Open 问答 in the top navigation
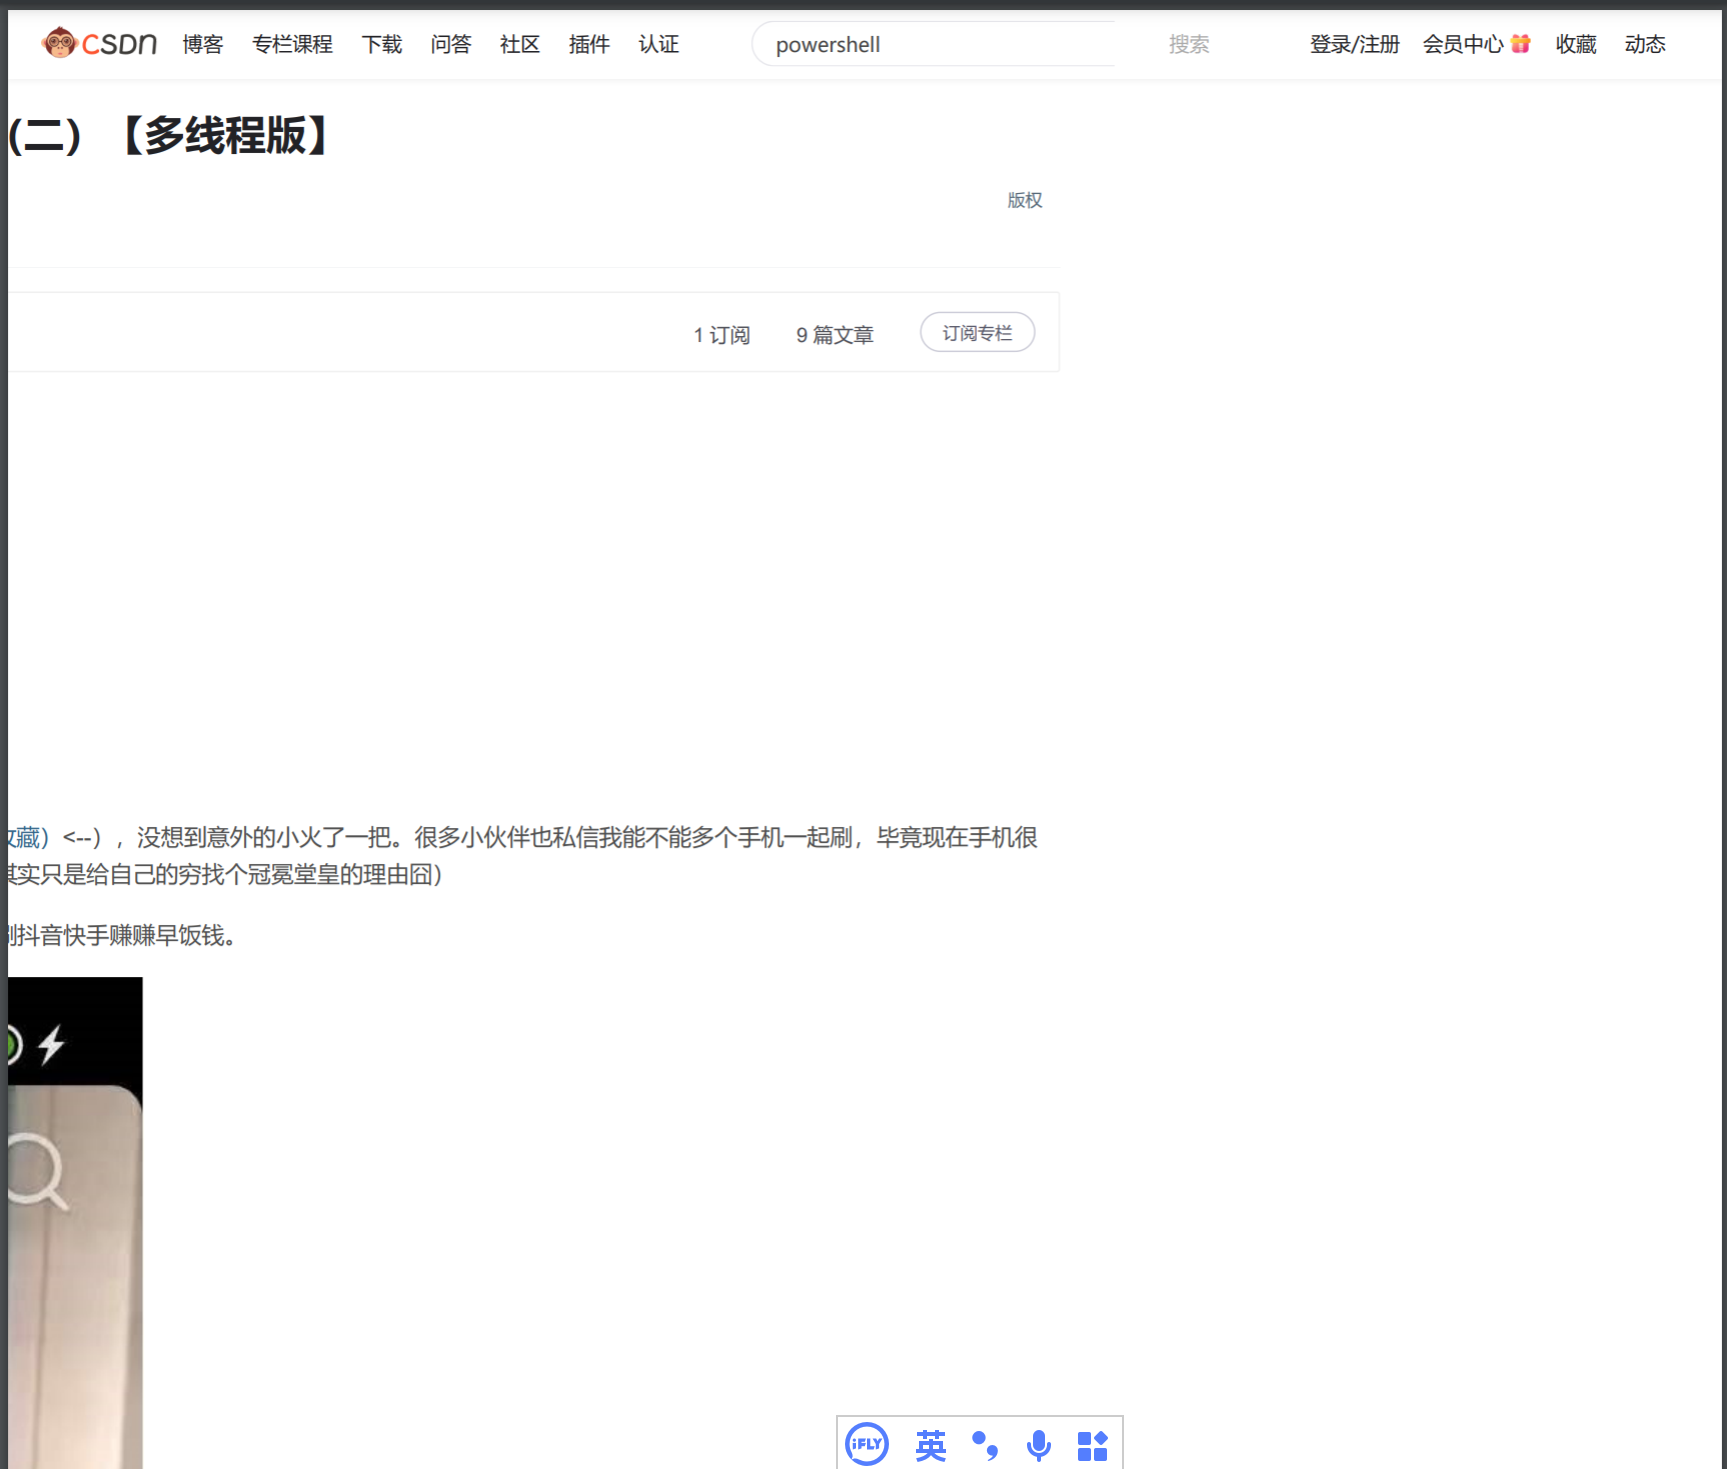 451,44
